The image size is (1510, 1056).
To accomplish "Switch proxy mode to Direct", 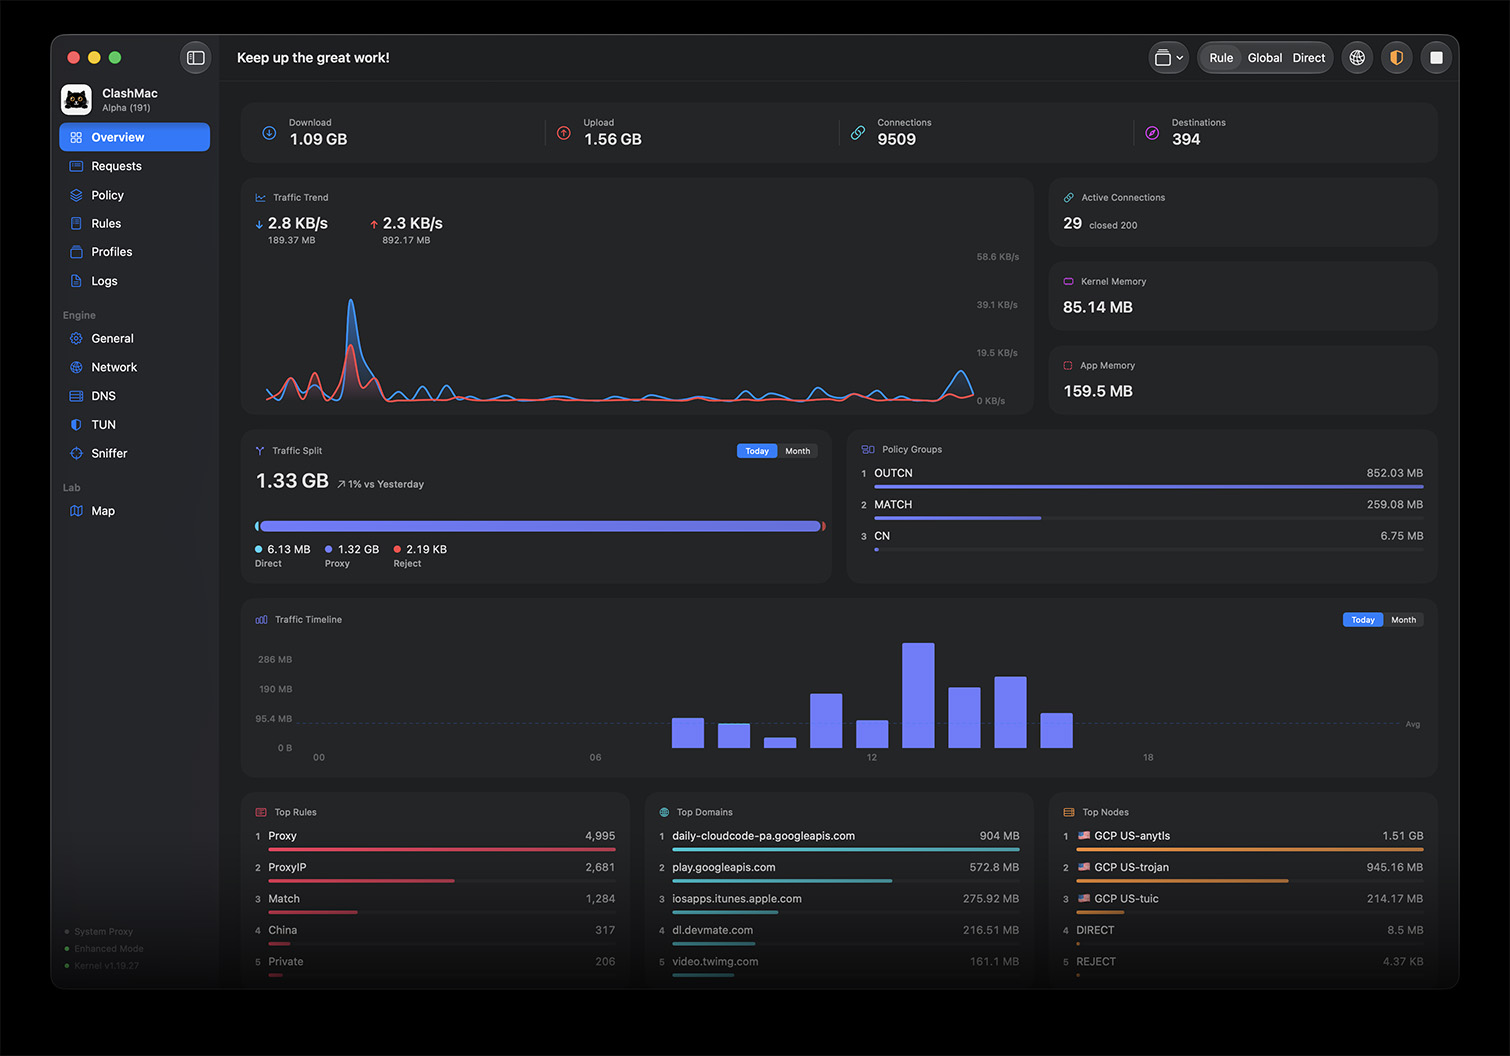I will pos(1309,58).
